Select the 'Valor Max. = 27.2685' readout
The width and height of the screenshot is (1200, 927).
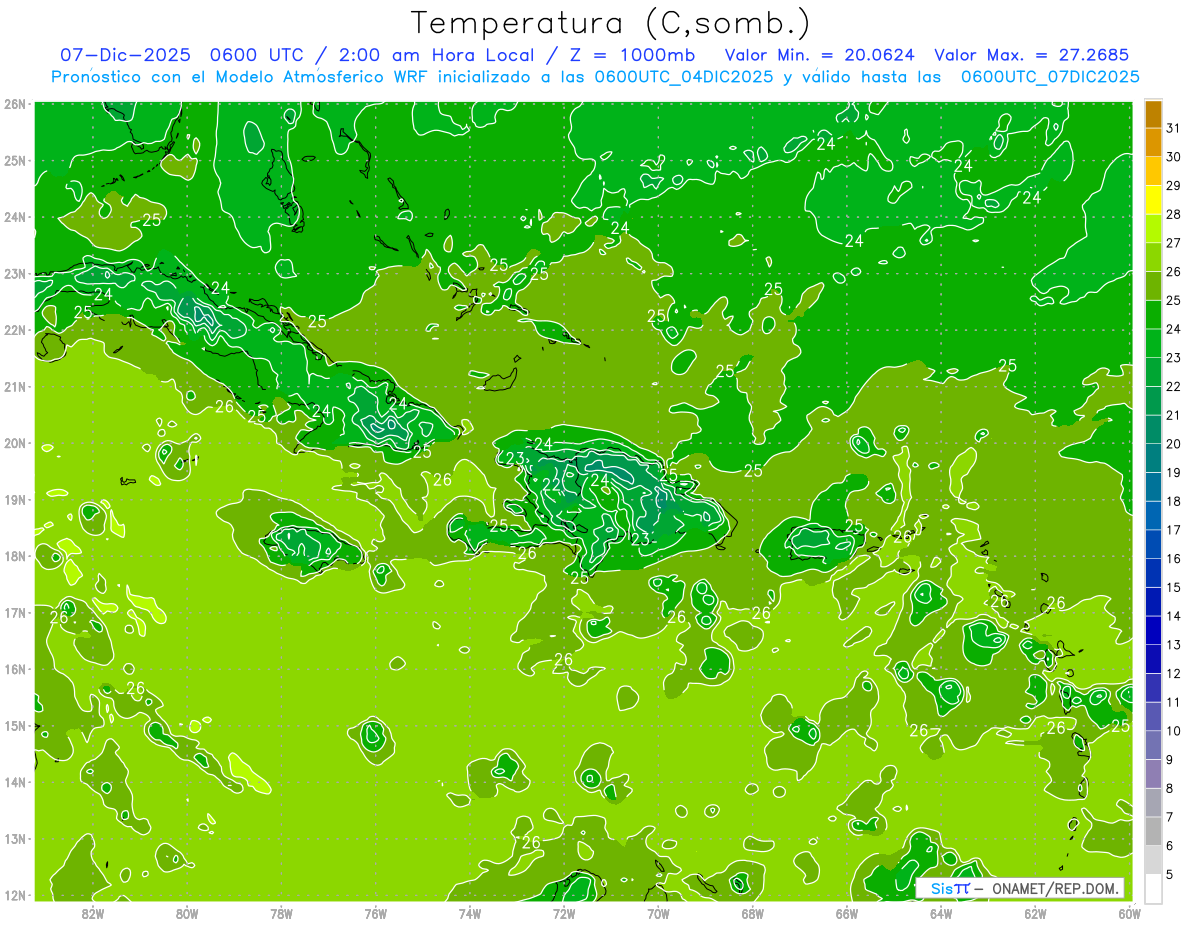point(1032,55)
